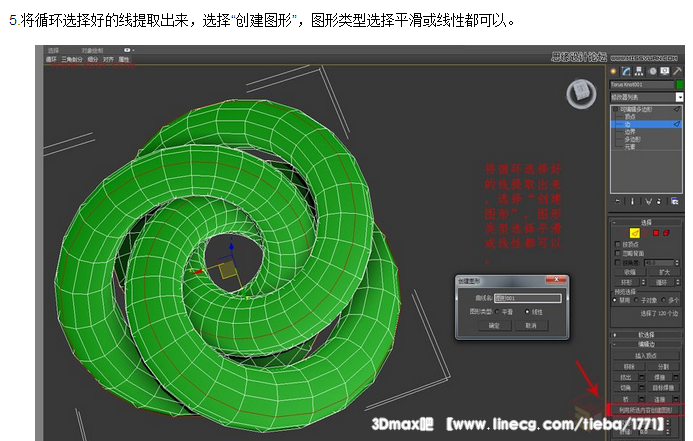Viewport: 693px width, 441px height.
Task: Click make unique icon under stack
Action: pyautogui.click(x=648, y=201)
